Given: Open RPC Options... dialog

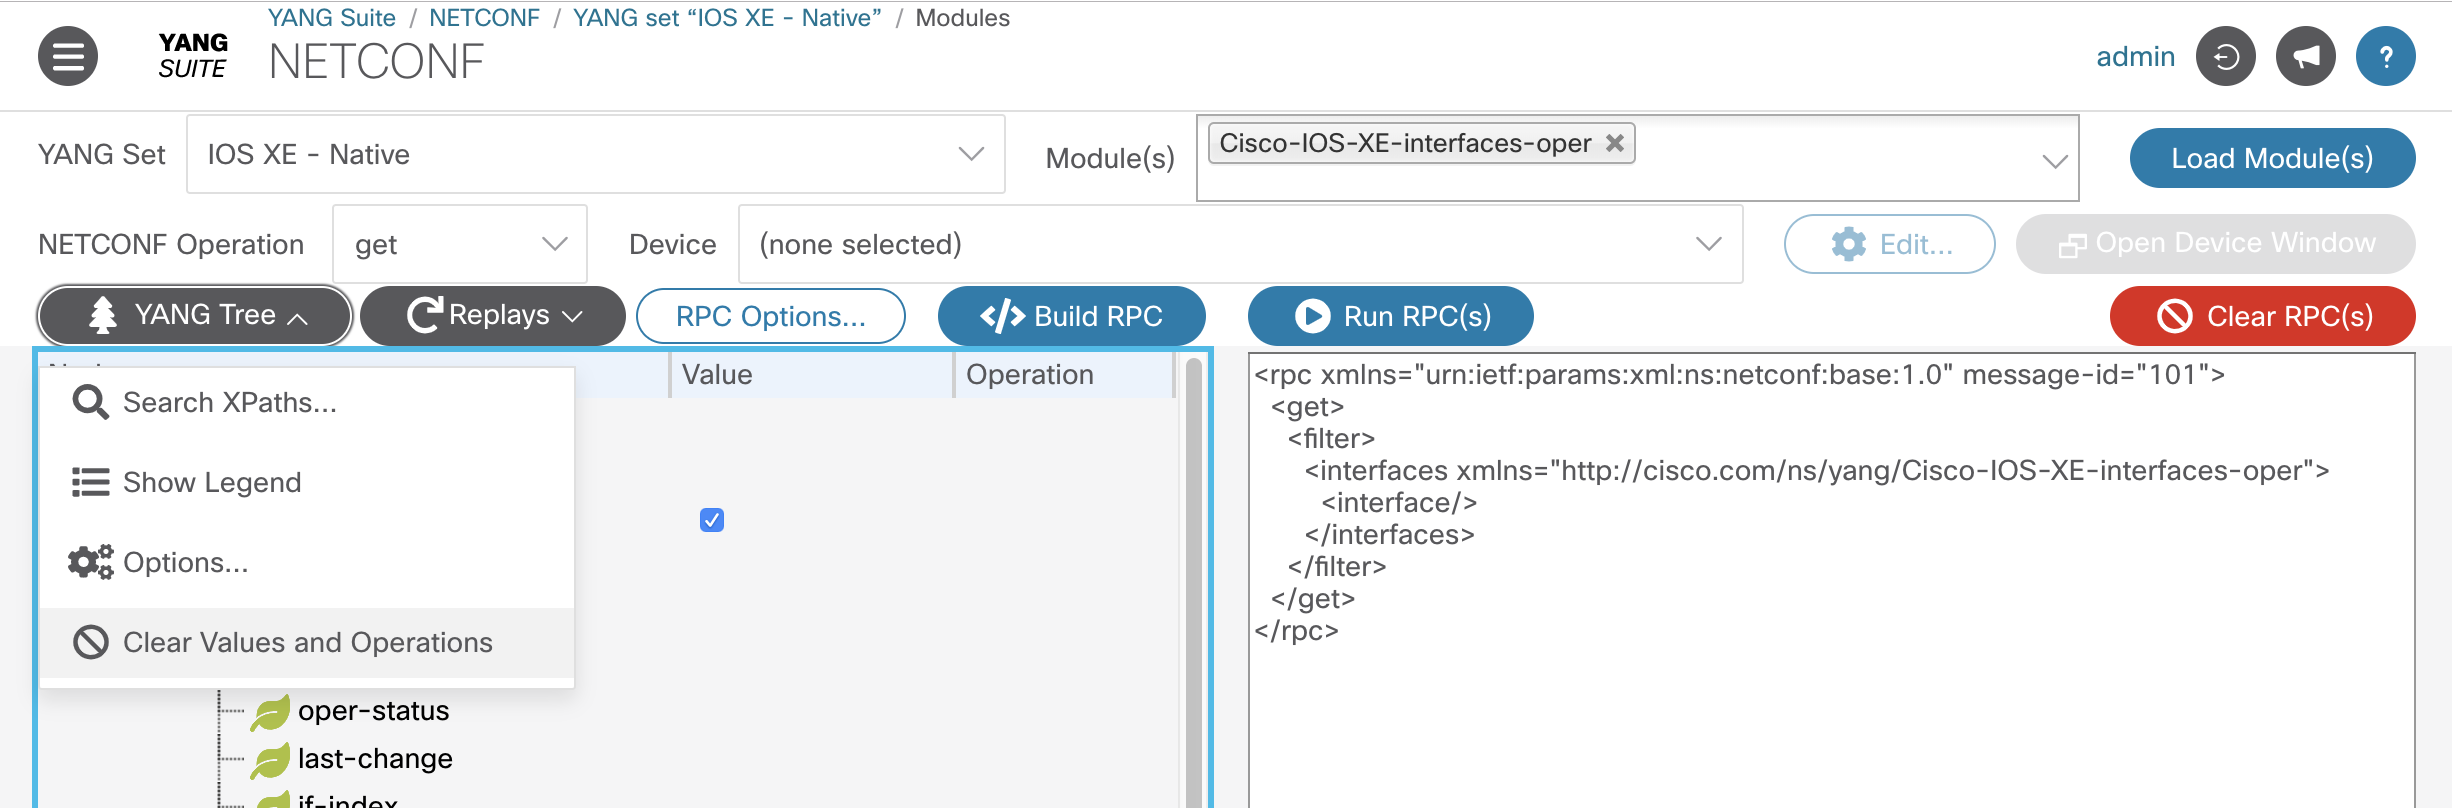Looking at the screenshot, I should (x=771, y=316).
